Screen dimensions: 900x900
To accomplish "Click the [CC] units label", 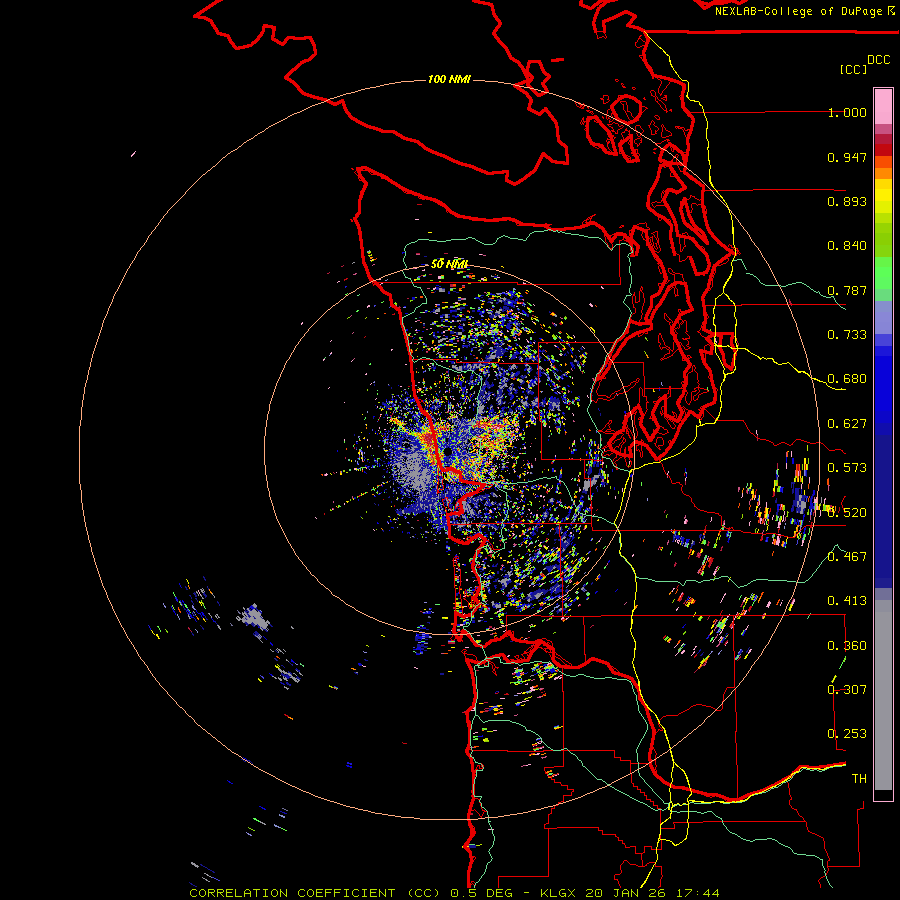I will [853, 69].
